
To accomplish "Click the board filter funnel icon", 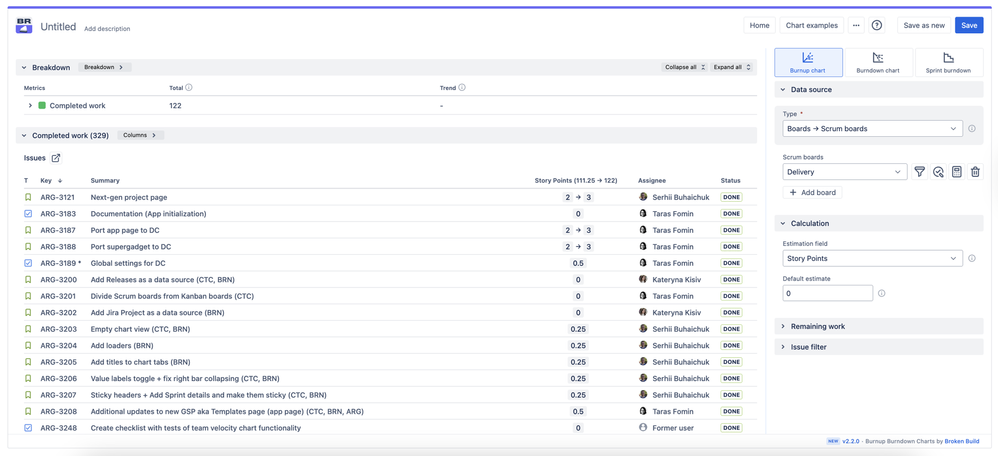I will point(919,172).
